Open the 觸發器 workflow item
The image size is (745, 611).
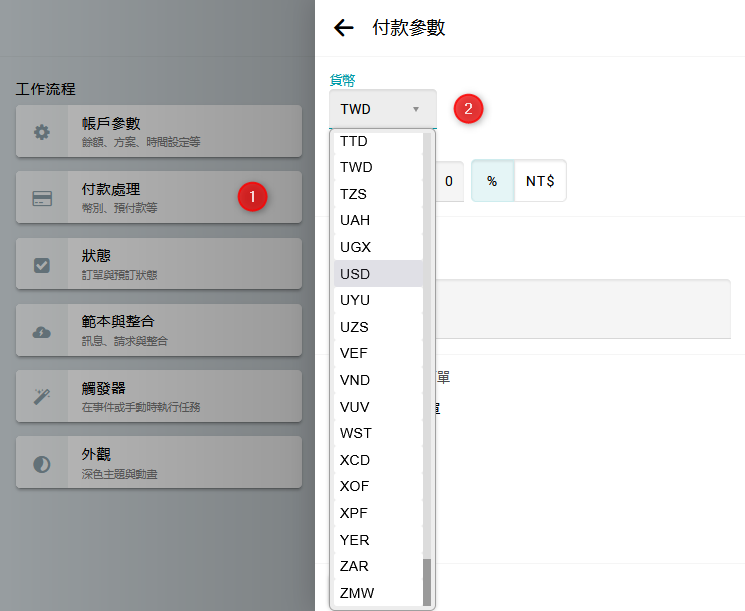point(160,396)
